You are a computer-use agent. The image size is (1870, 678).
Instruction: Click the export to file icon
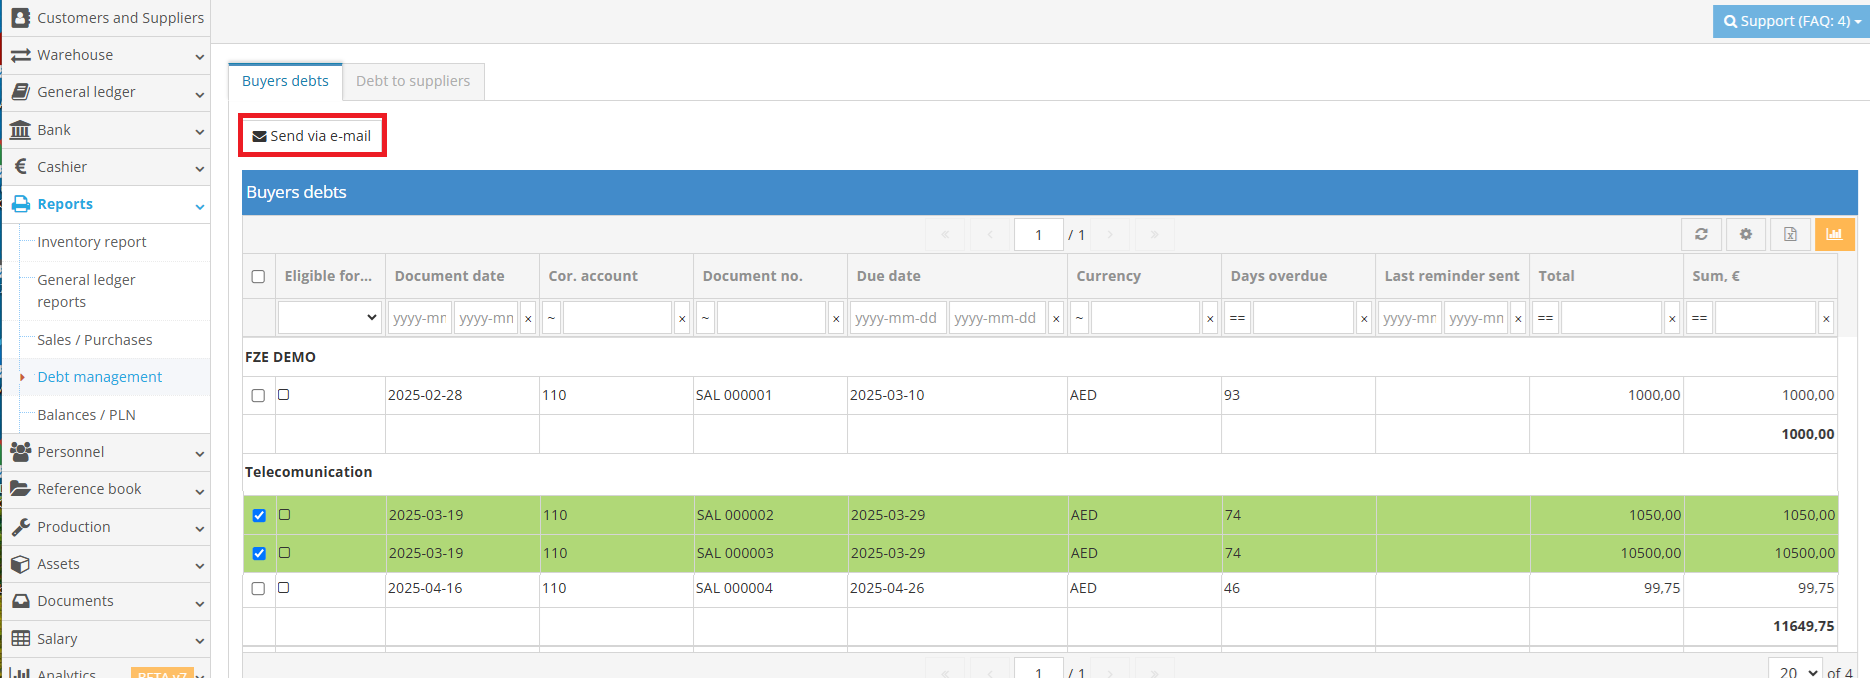1790,234
